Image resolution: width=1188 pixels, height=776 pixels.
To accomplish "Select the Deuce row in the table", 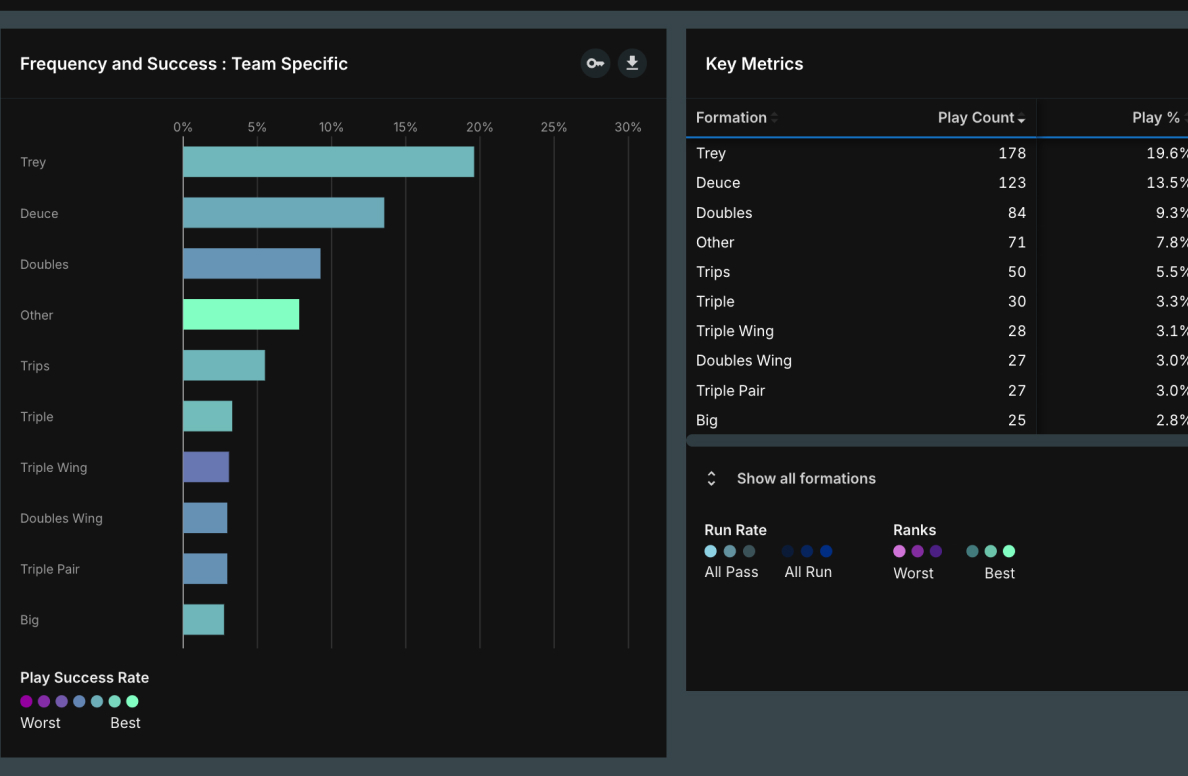I will tap(860, 183).
